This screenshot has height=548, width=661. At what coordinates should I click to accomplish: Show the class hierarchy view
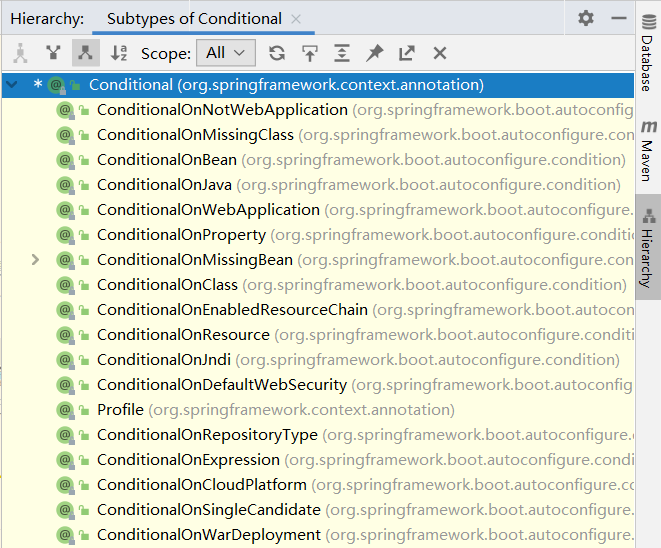click(20, 53)
